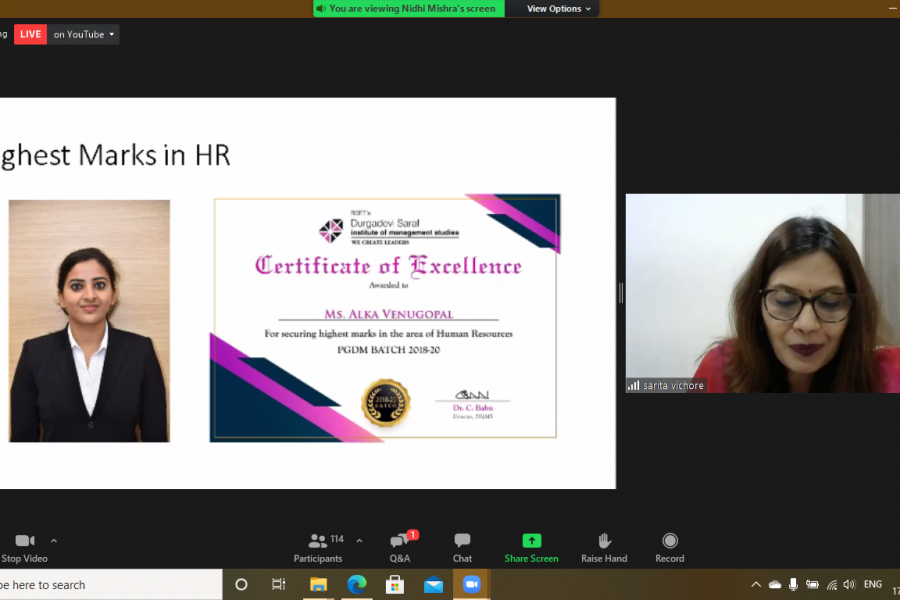
Task: Select sarita vichore's video thumbnail
Action: [x=762, y=293]
